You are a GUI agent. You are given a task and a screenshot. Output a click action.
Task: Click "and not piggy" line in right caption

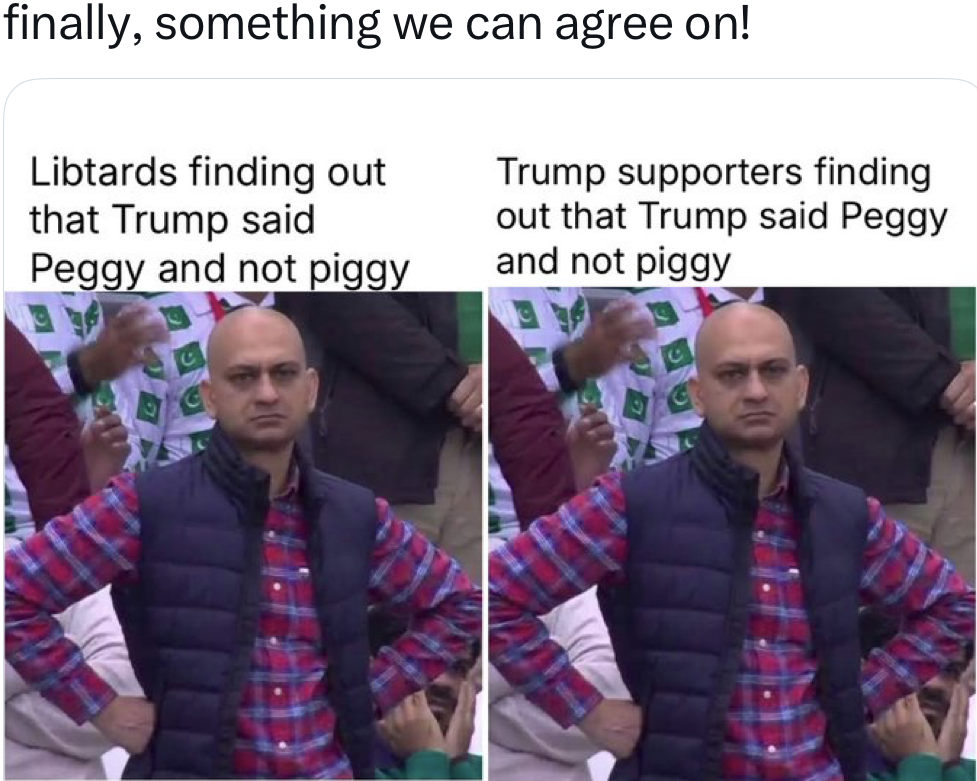coord(613,262)
